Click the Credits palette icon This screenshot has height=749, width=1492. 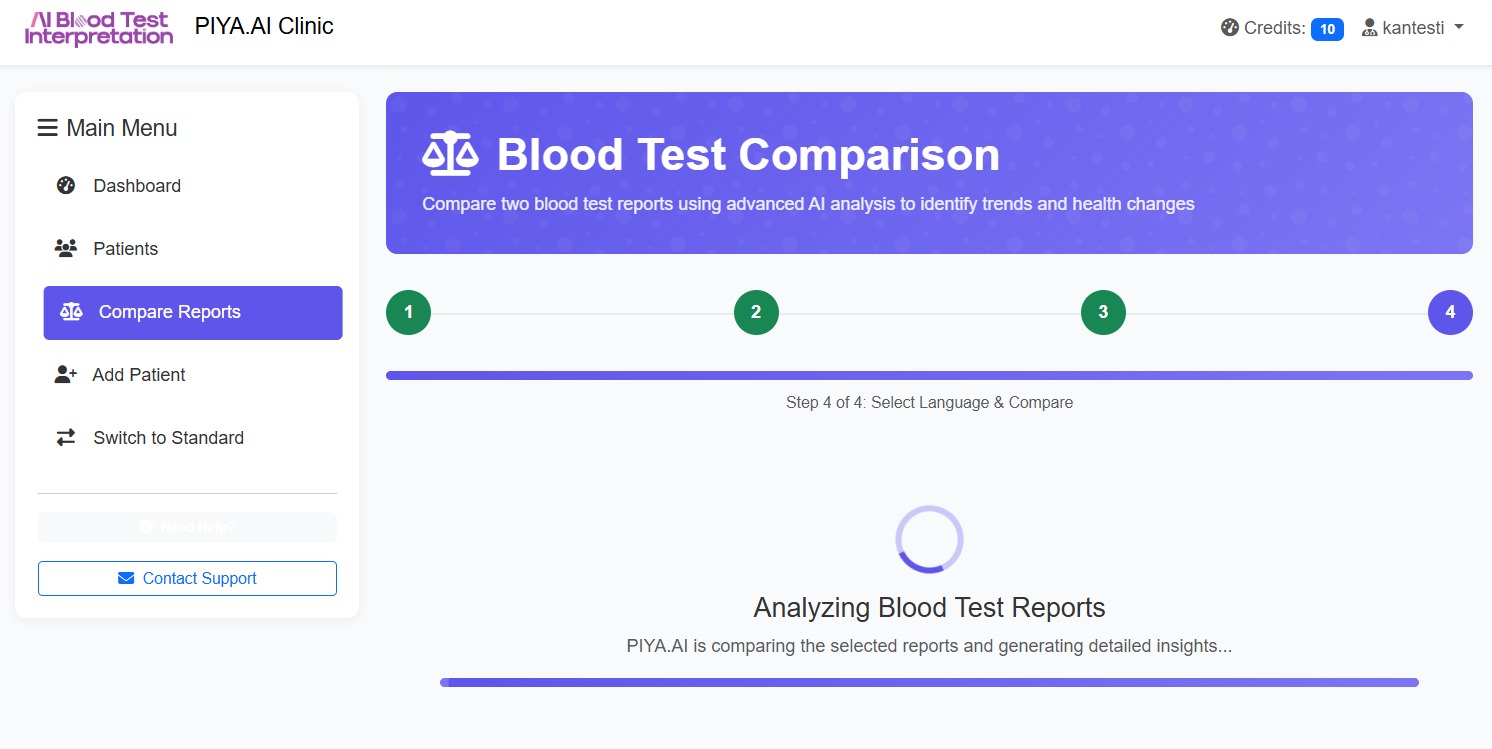(x=1230, y=28)
